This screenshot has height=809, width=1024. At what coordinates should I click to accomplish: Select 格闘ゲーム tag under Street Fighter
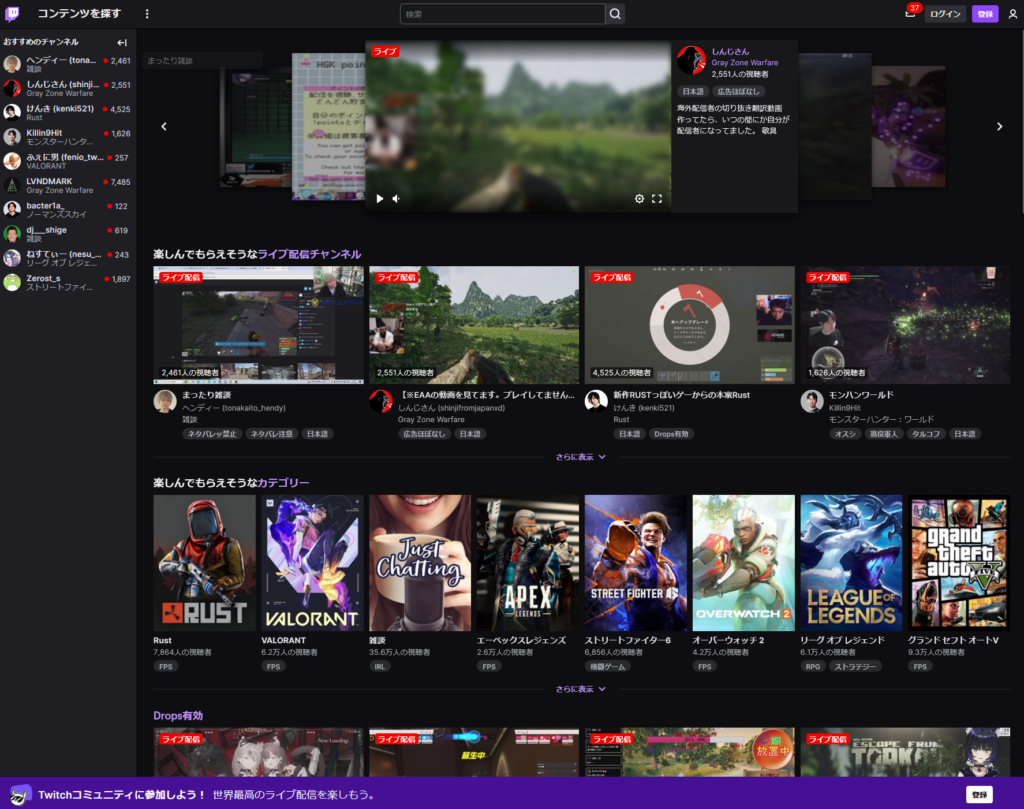click(x=607, y=667)
